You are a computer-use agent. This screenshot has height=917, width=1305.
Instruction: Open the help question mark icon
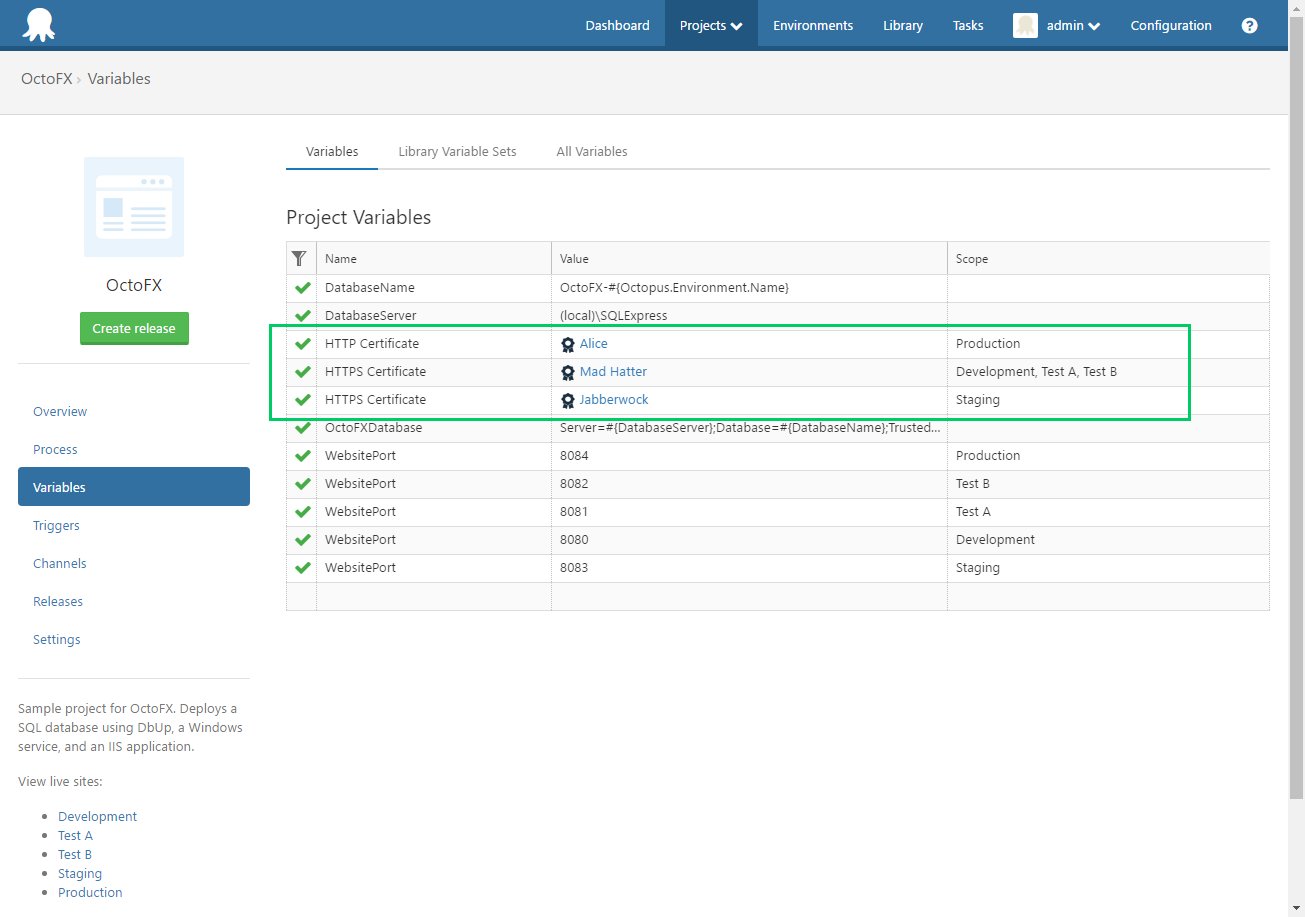click(x=1249, y=25)
